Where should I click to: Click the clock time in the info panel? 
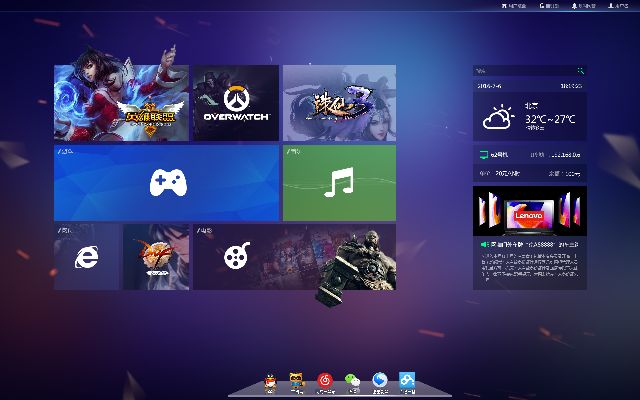click(571, 86)
